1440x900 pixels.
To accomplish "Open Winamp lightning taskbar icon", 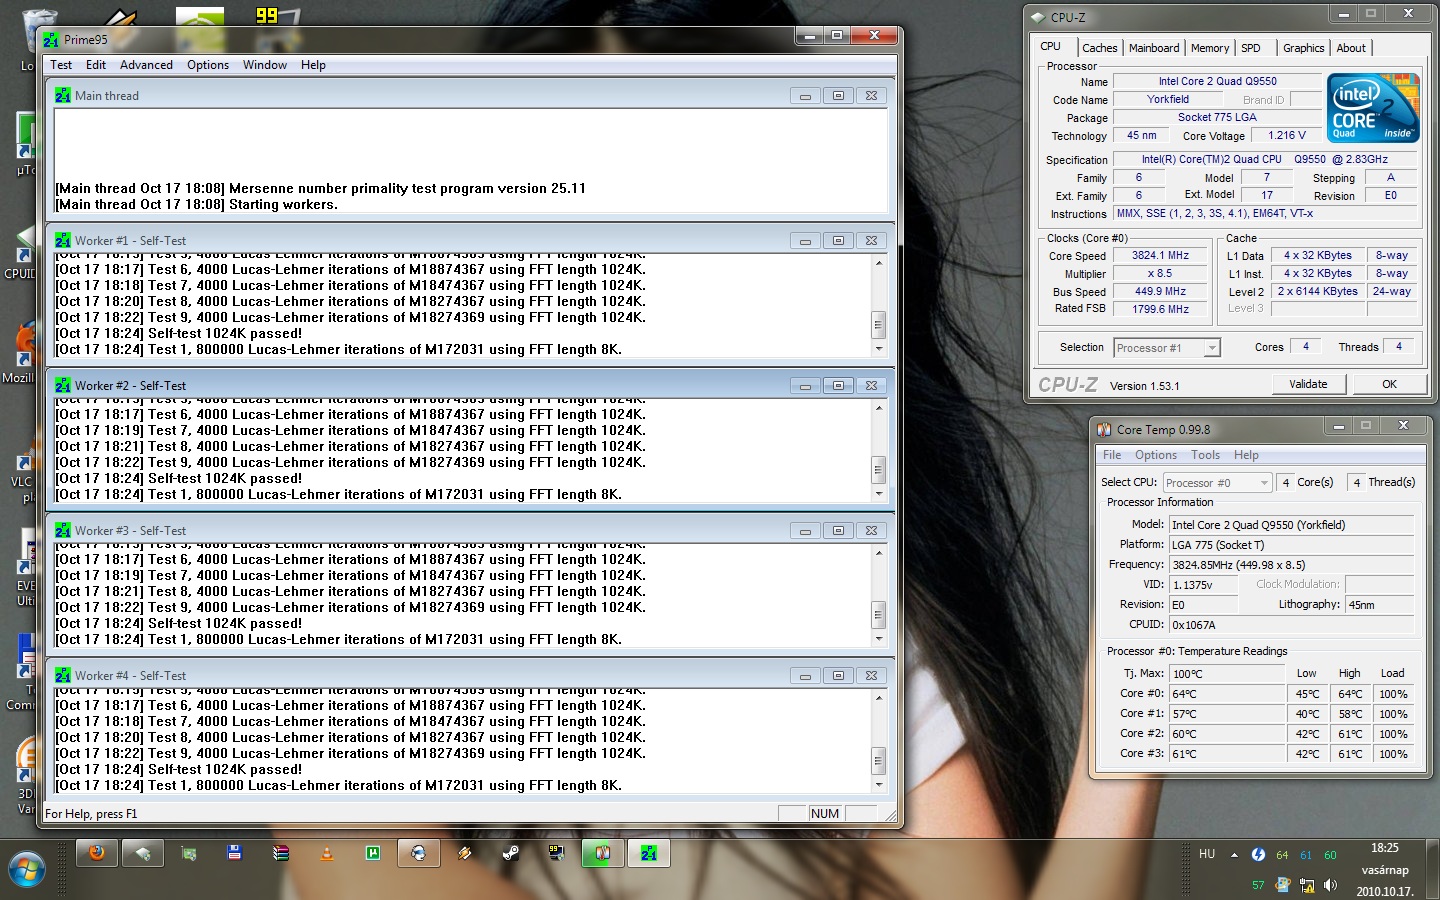I will (465, 853).
